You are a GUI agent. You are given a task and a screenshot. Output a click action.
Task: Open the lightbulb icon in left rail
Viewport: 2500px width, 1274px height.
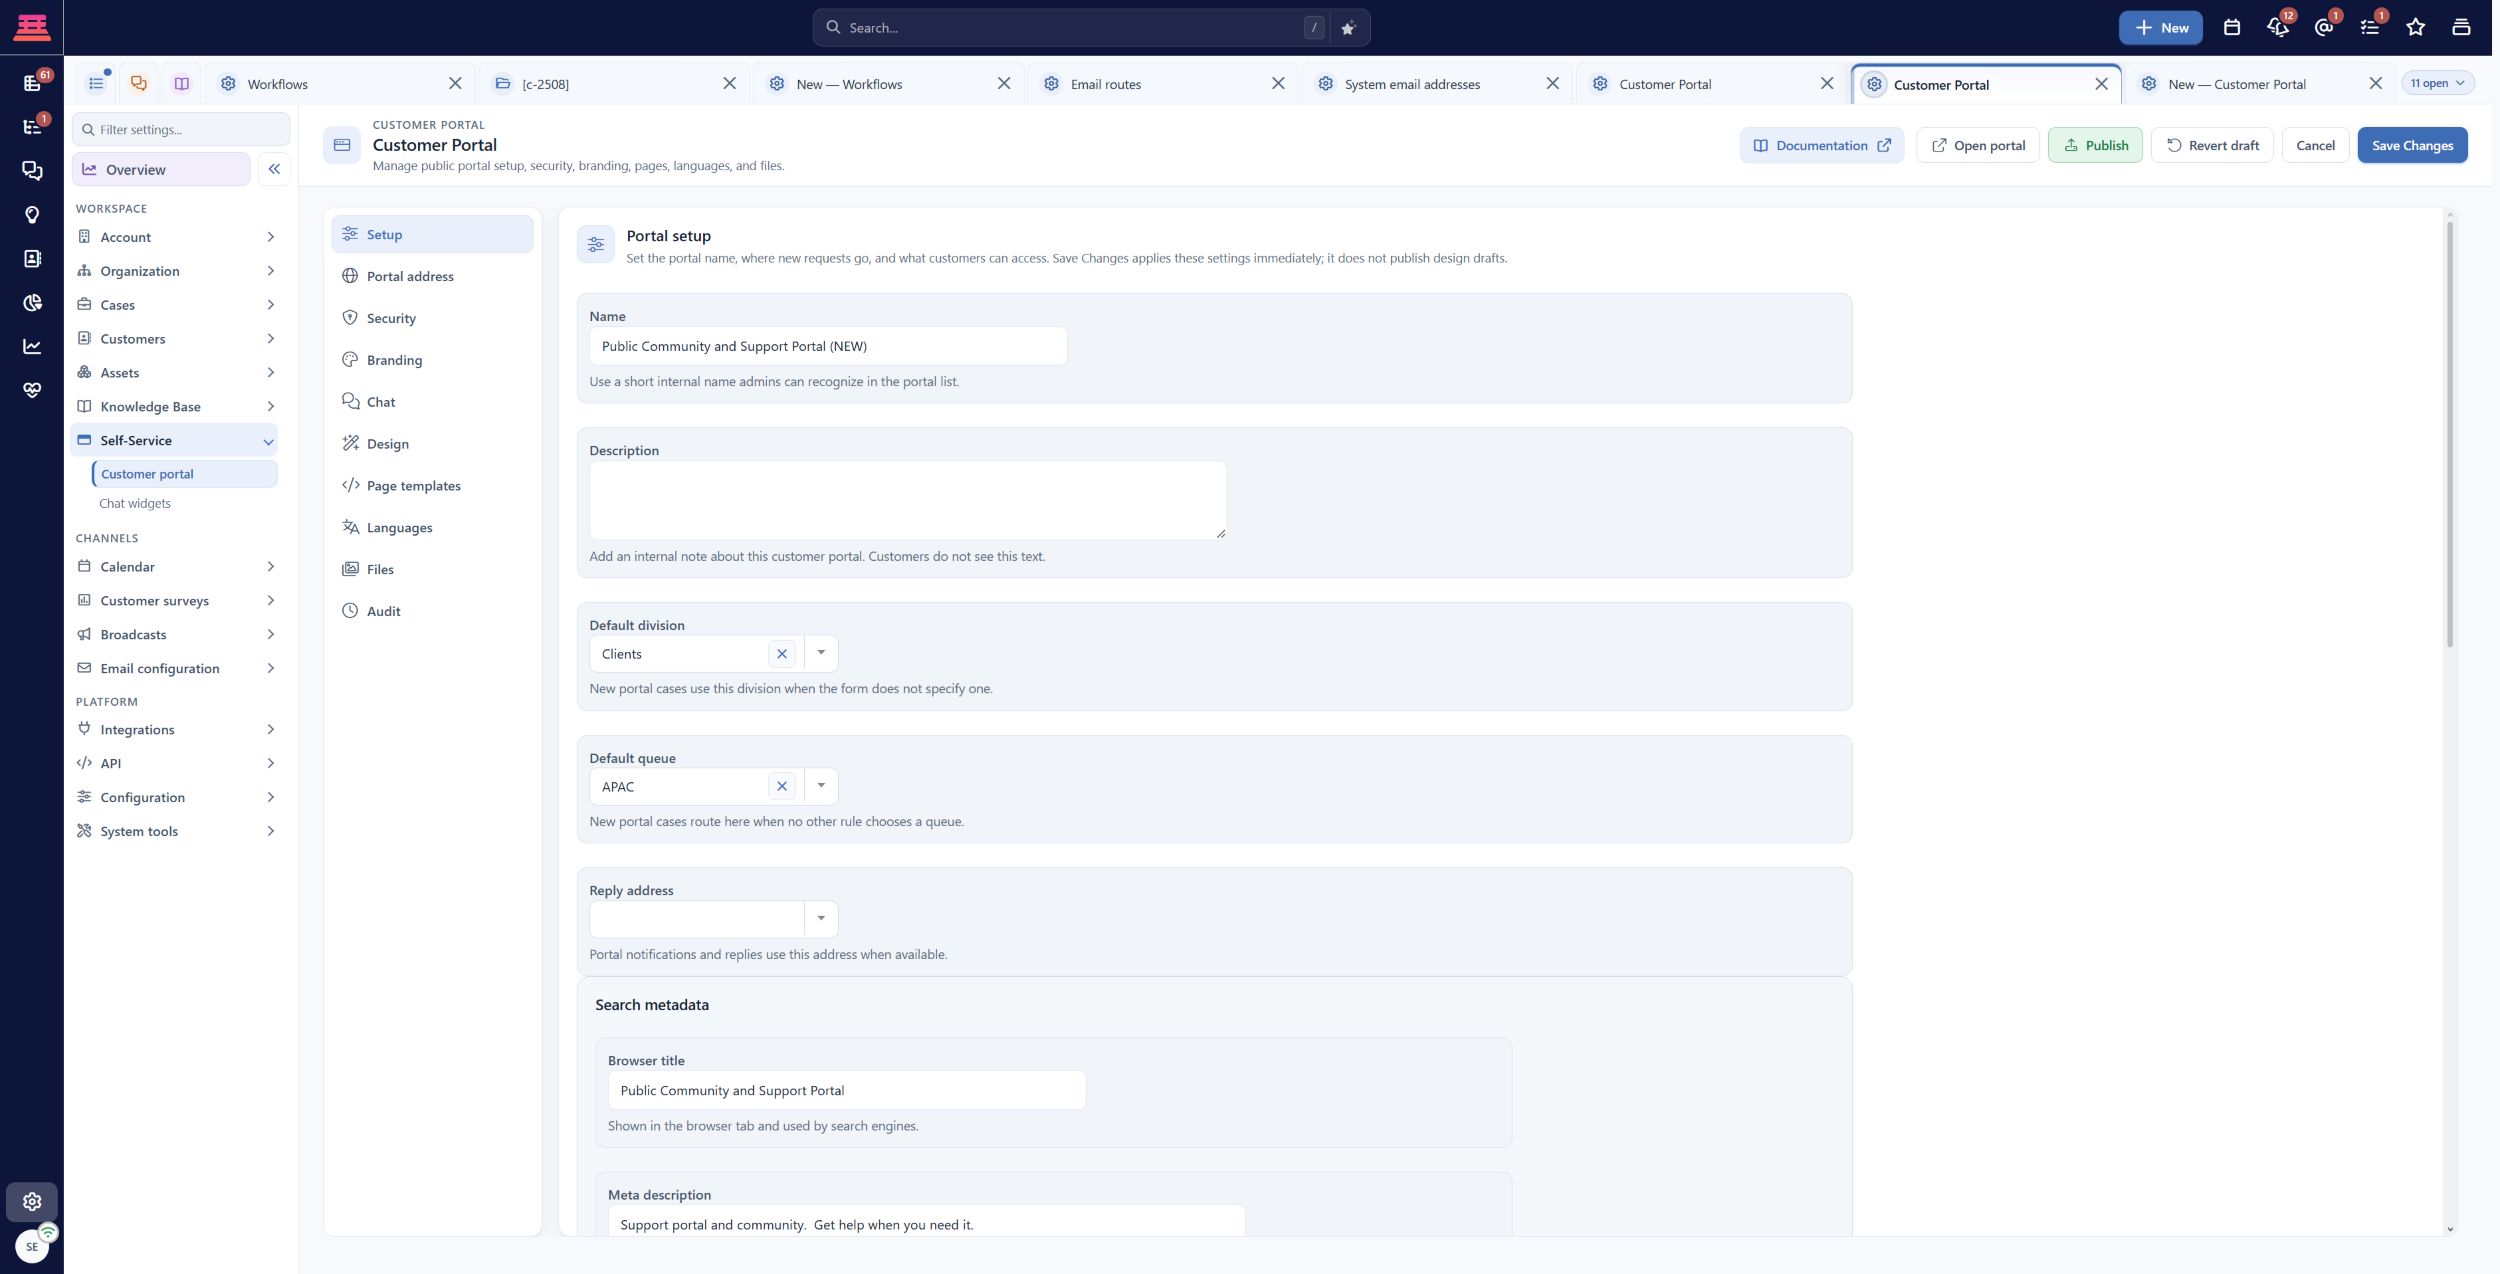[32, 215]
